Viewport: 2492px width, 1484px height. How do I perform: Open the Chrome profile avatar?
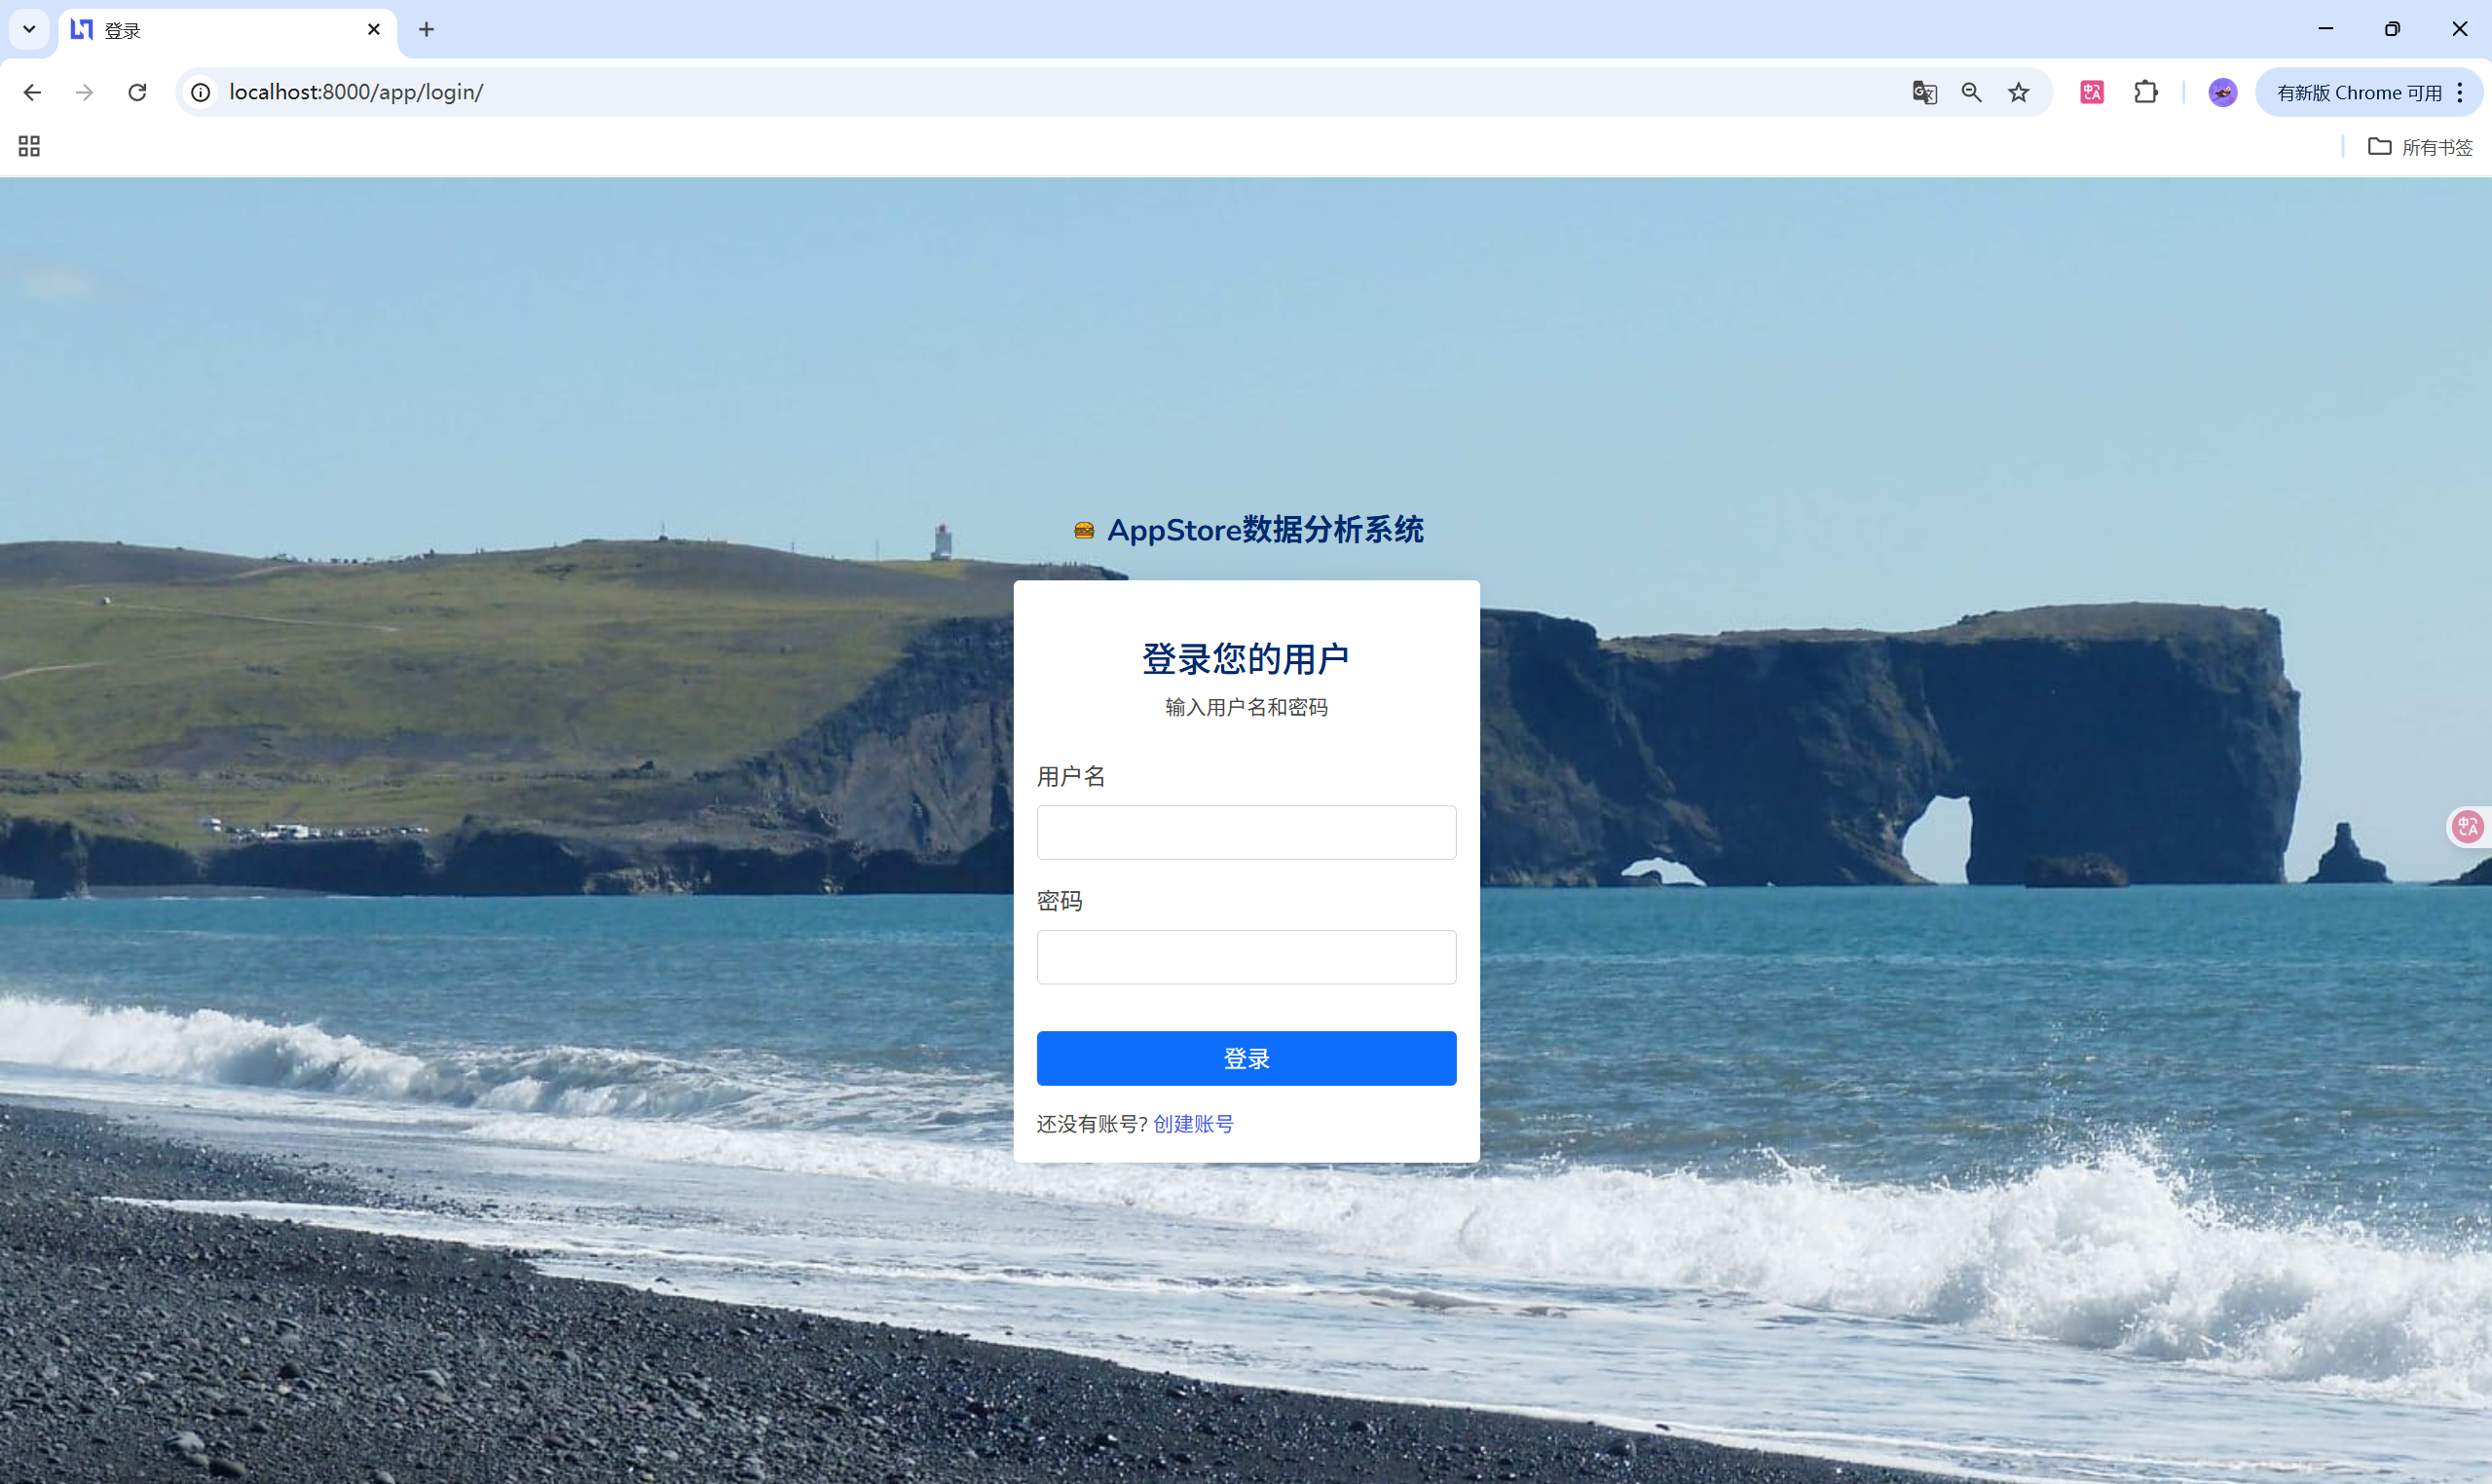point(2222,92)
